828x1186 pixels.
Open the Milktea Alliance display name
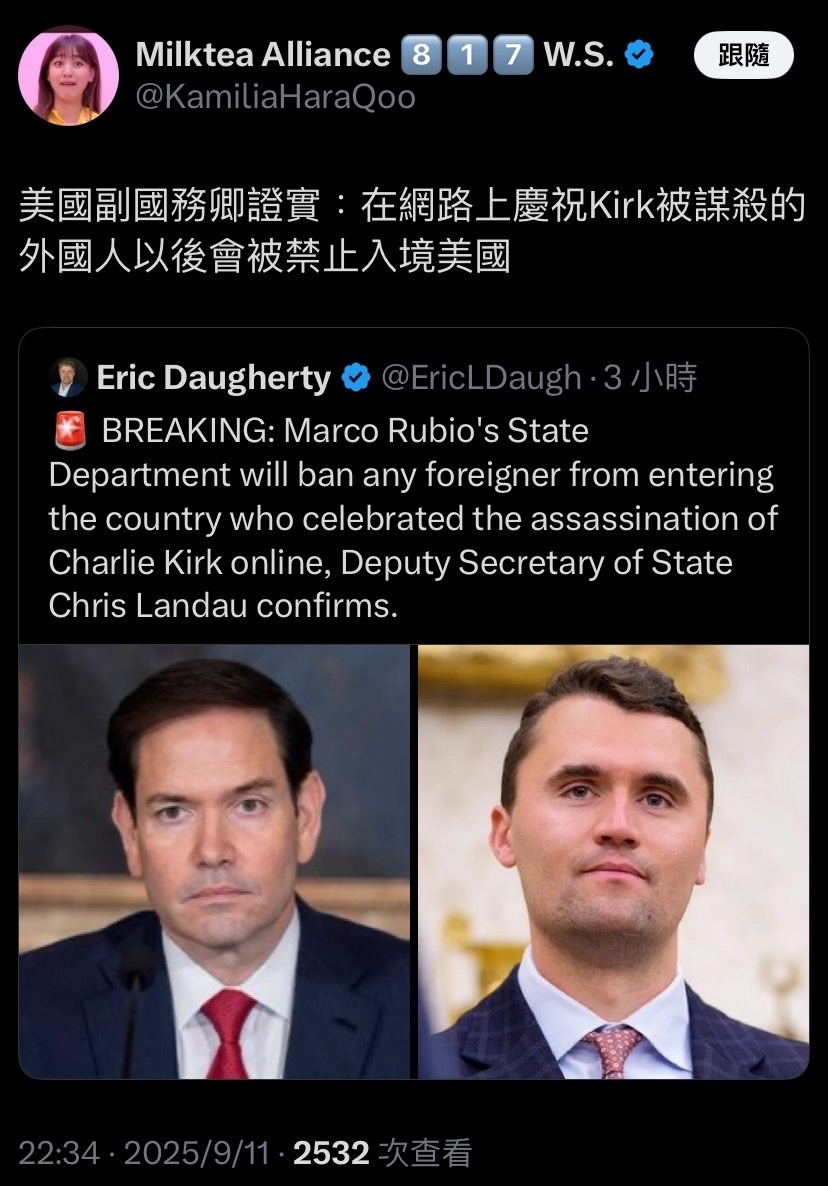[x=263, y=54]
